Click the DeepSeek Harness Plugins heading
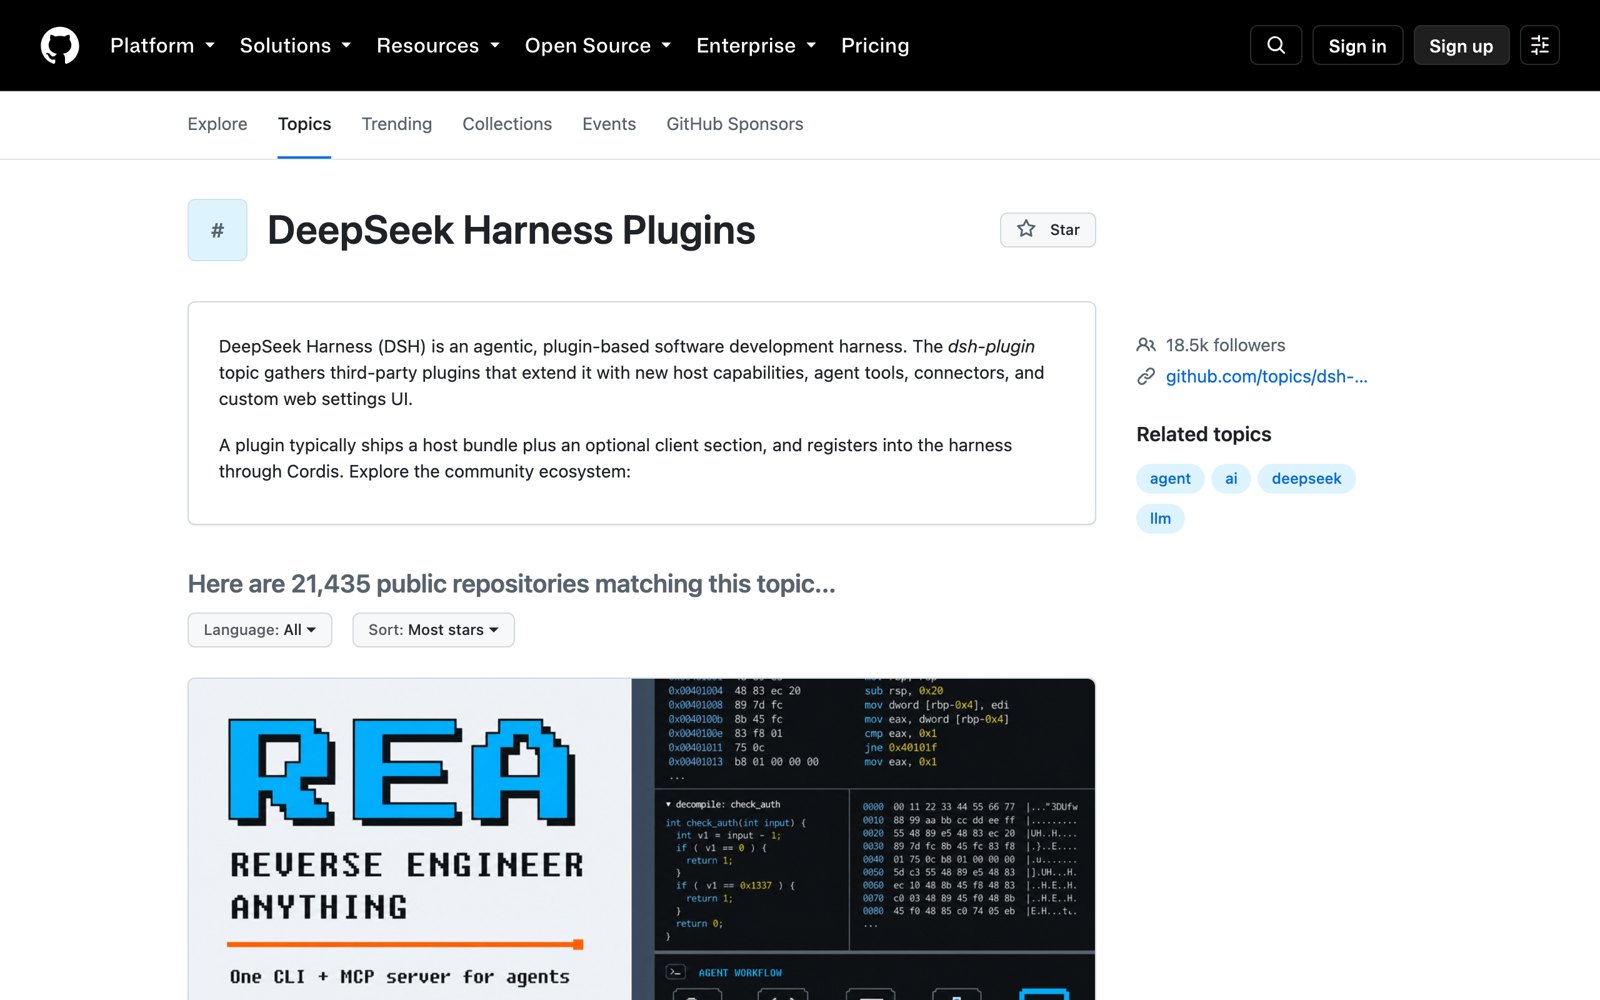Screen dimensions: 1600x1000 [511, 230]
